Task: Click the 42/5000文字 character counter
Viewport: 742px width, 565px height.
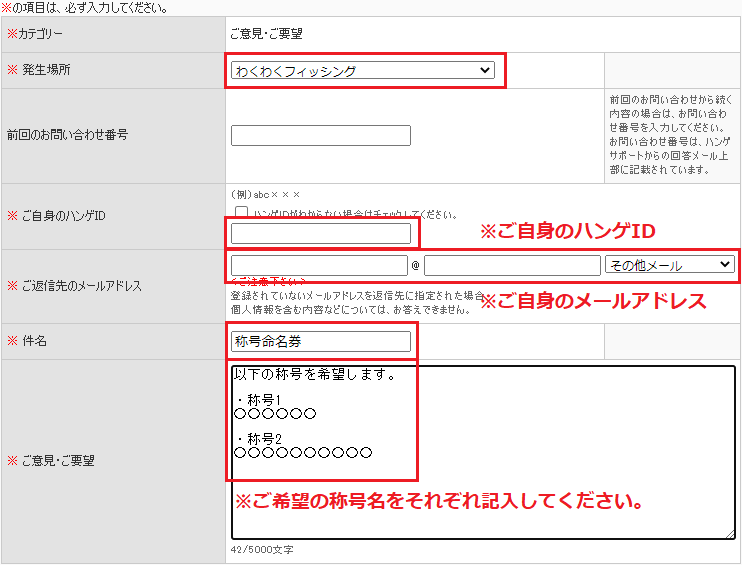Action: click(x=262, y=550)
